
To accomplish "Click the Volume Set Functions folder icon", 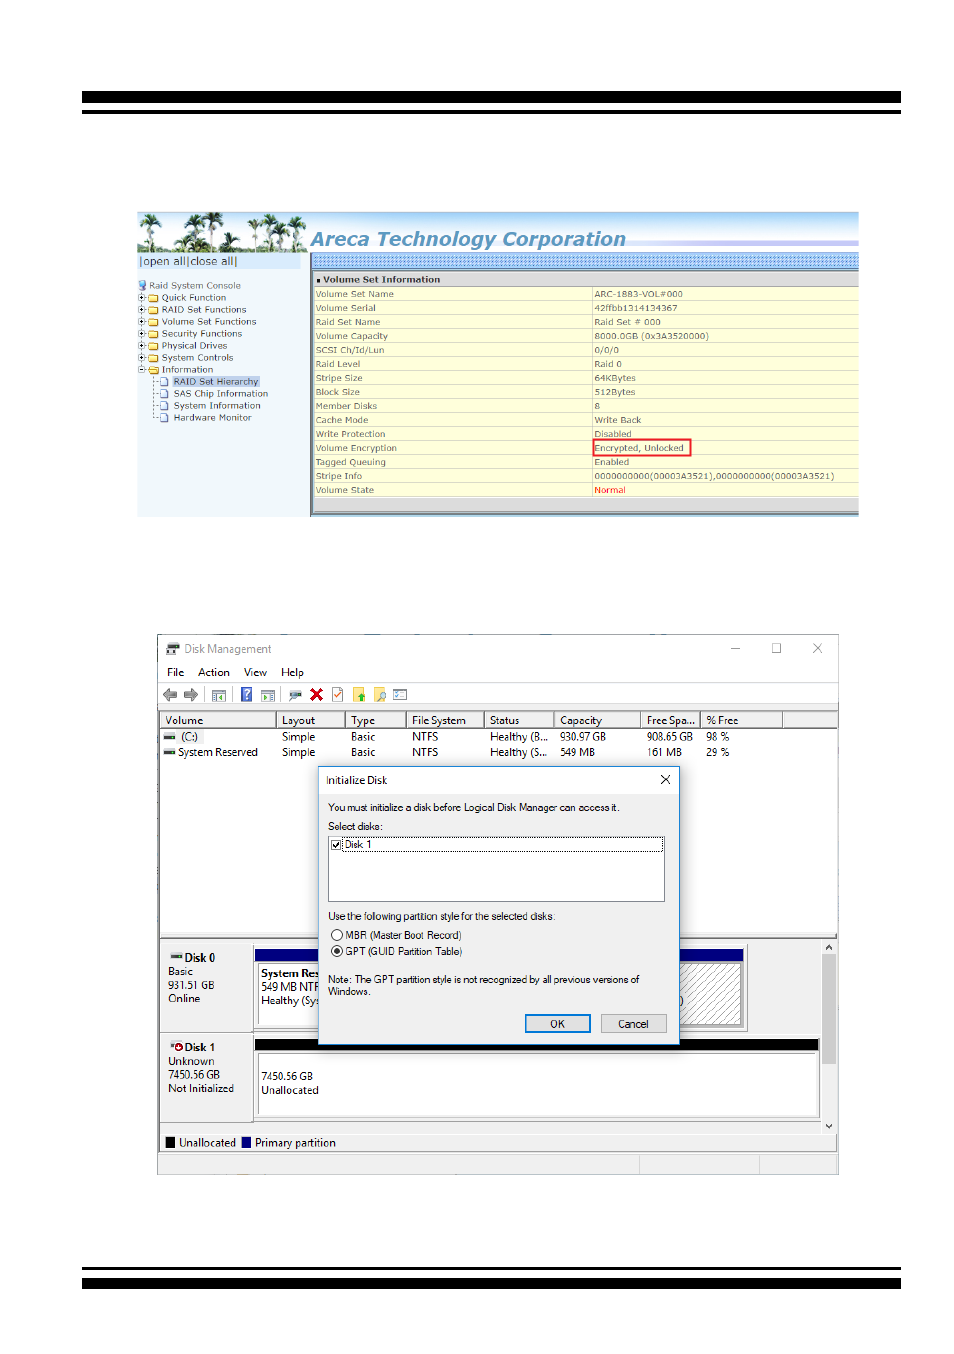I will pyautogui.click(x=154, y=322).
